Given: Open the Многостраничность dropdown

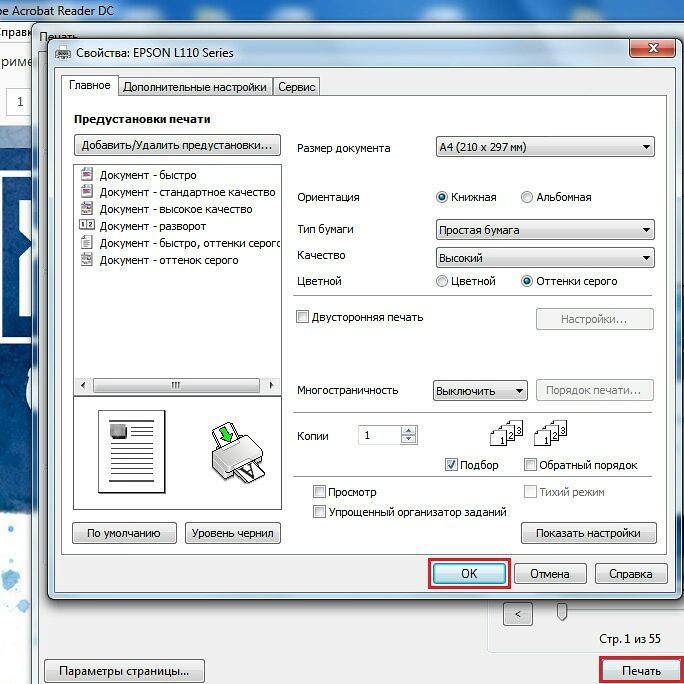Looking at the screenshot, I should [480, 390].
